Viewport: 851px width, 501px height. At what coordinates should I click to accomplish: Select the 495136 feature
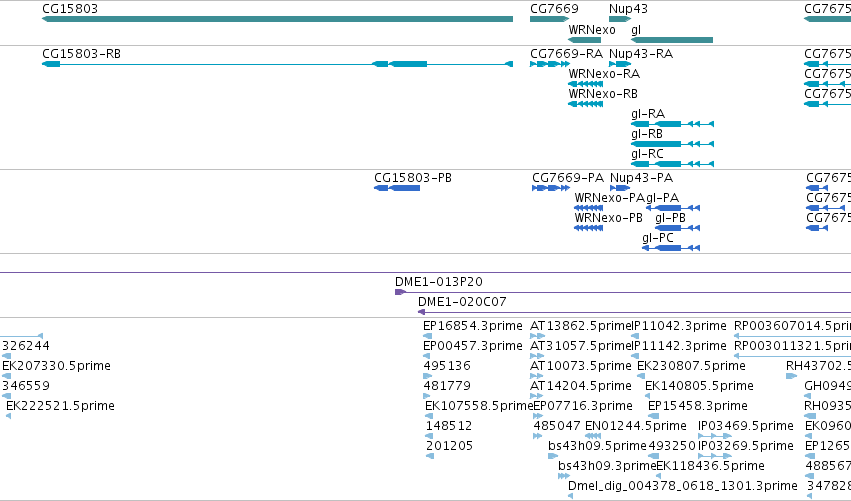coord(428,376)
